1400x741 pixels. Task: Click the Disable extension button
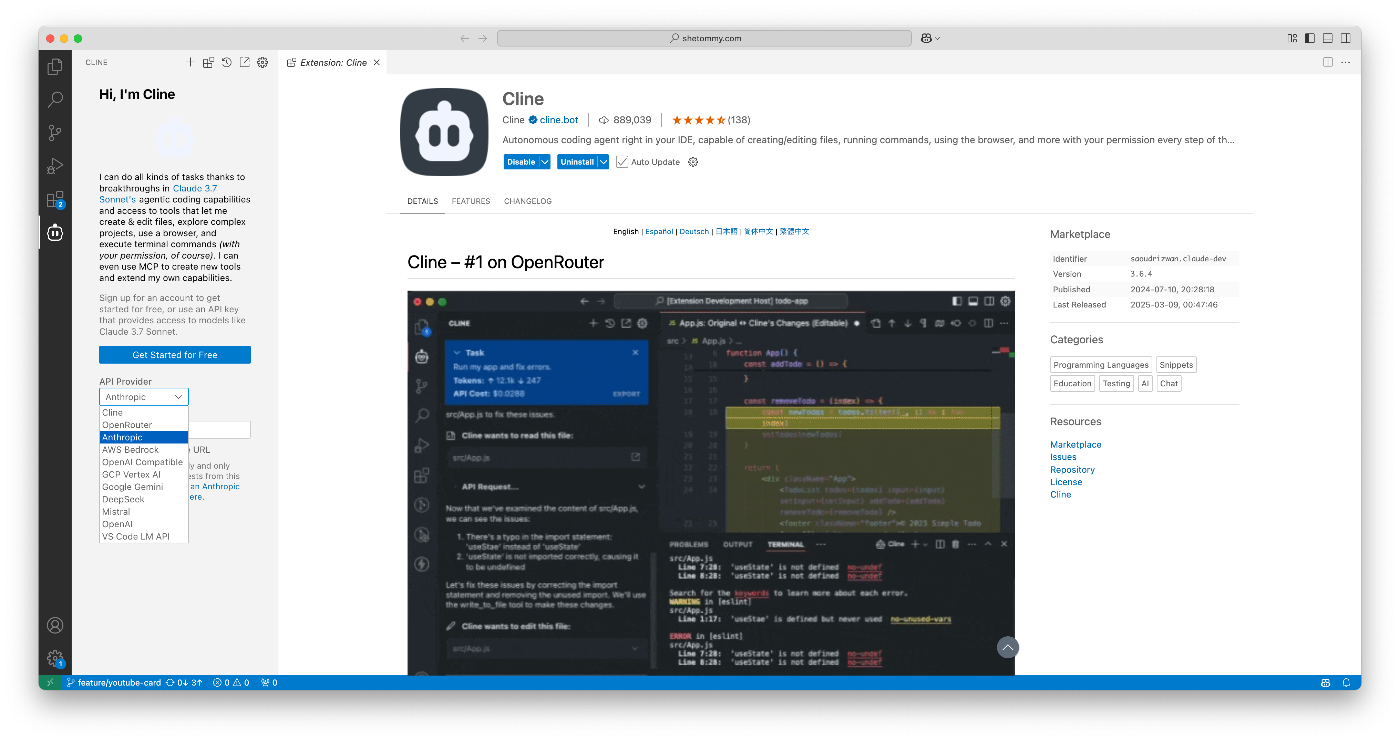pos(521,162)
